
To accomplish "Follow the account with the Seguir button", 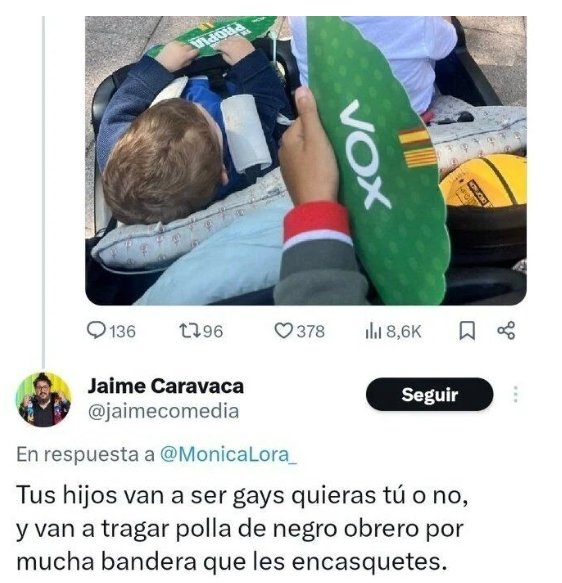I will (x=429, y=394).
